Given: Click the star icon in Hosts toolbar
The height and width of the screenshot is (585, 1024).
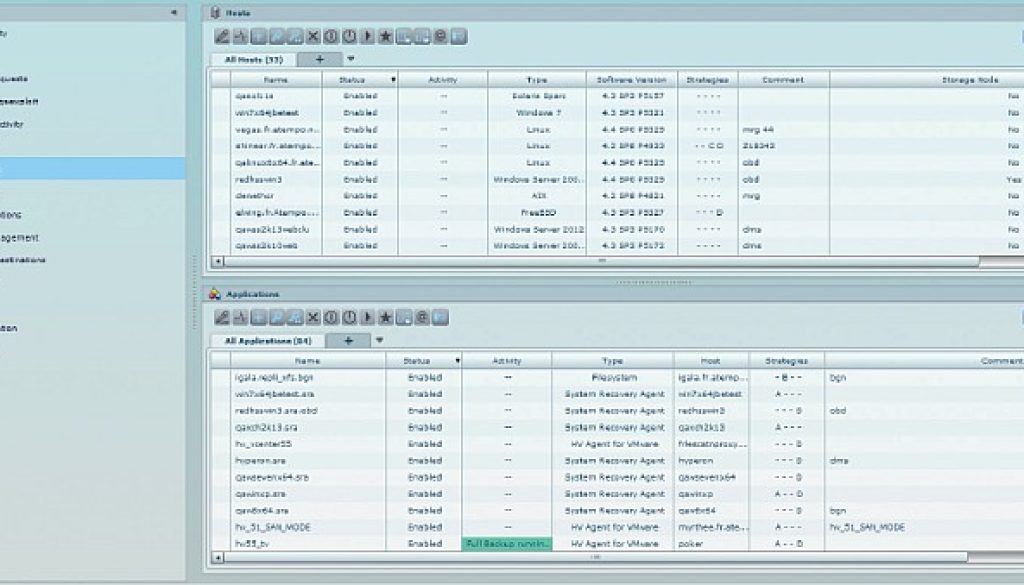Looking at the screenshot, I should tap(385, 37).
